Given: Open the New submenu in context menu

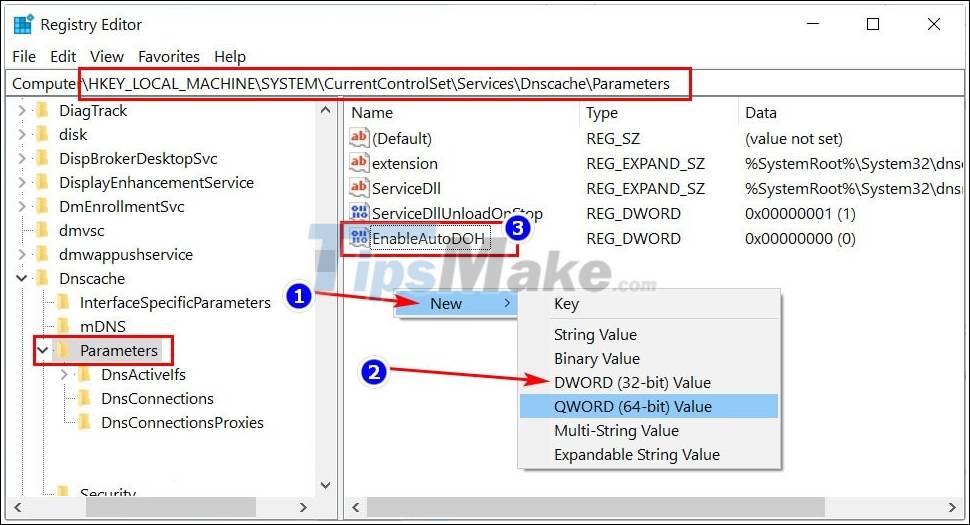Looking at the screenshot, I should [456, 304].
